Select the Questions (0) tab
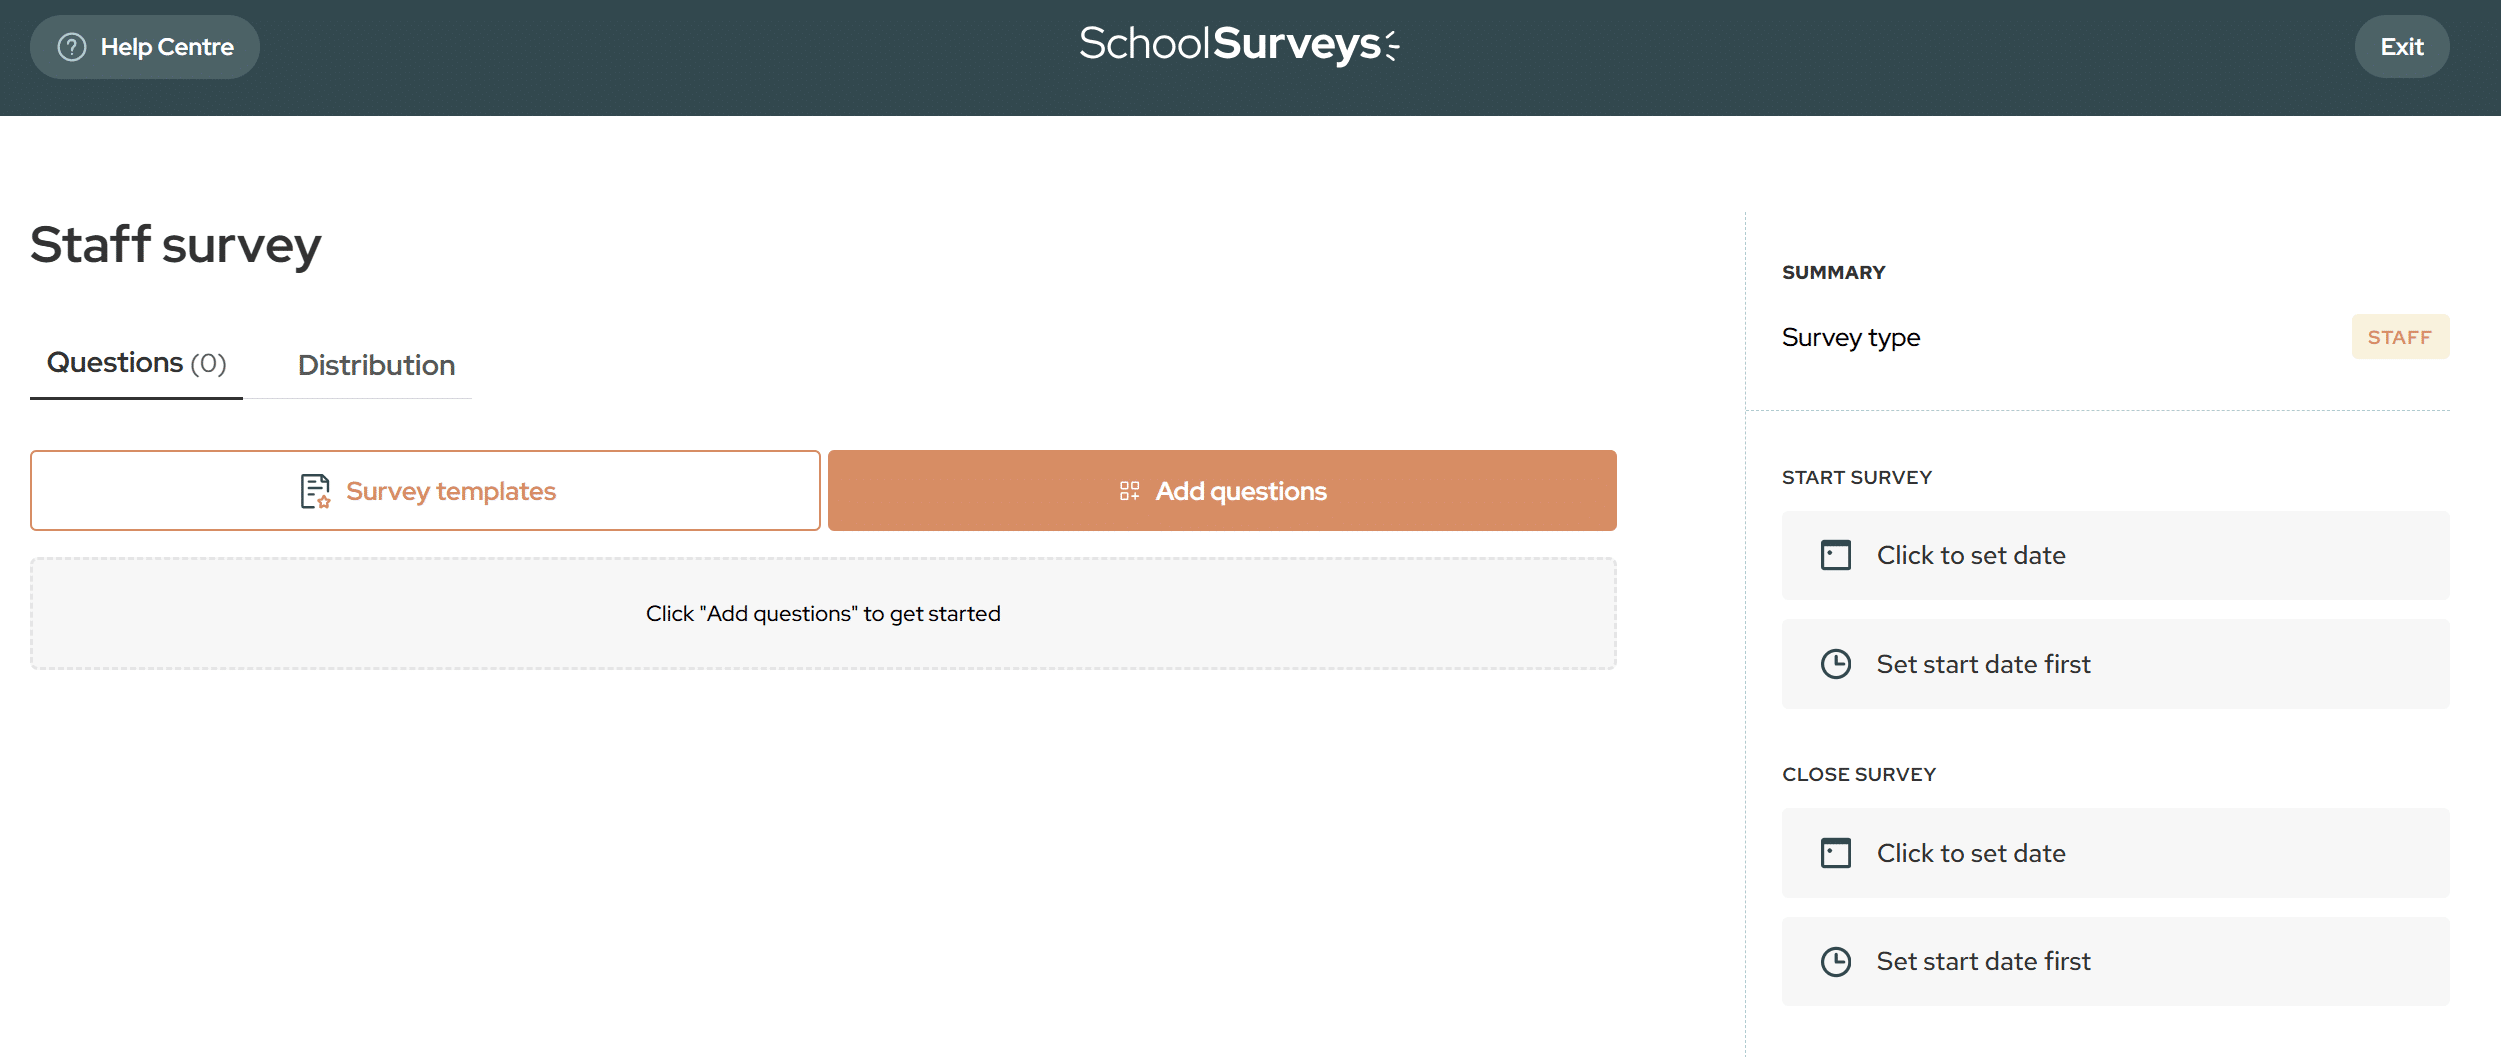Image resolution: width=2501 pixels, height=1057 pixels. tap(137, 363)
